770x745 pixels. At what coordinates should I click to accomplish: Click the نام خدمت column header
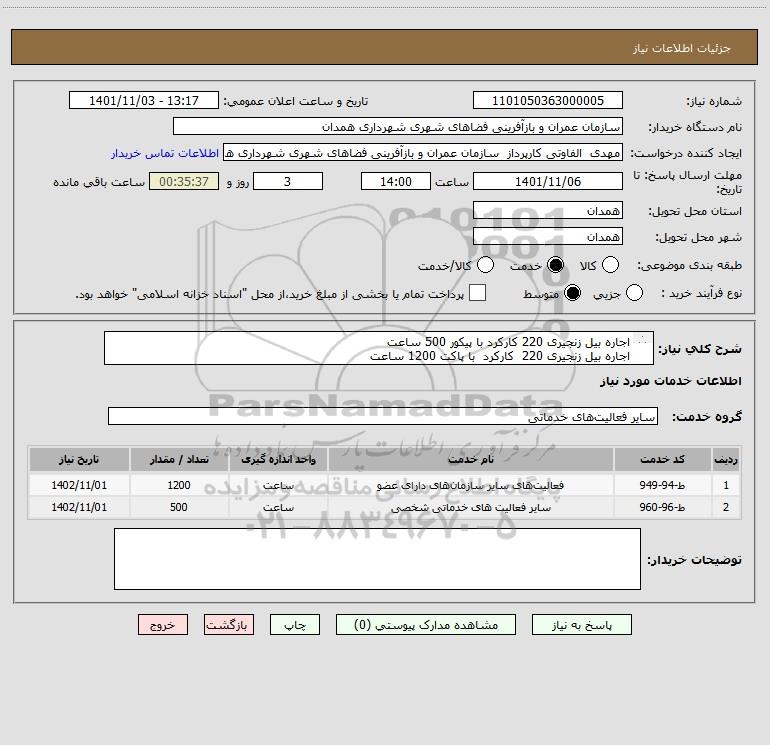tap(470, 459)
